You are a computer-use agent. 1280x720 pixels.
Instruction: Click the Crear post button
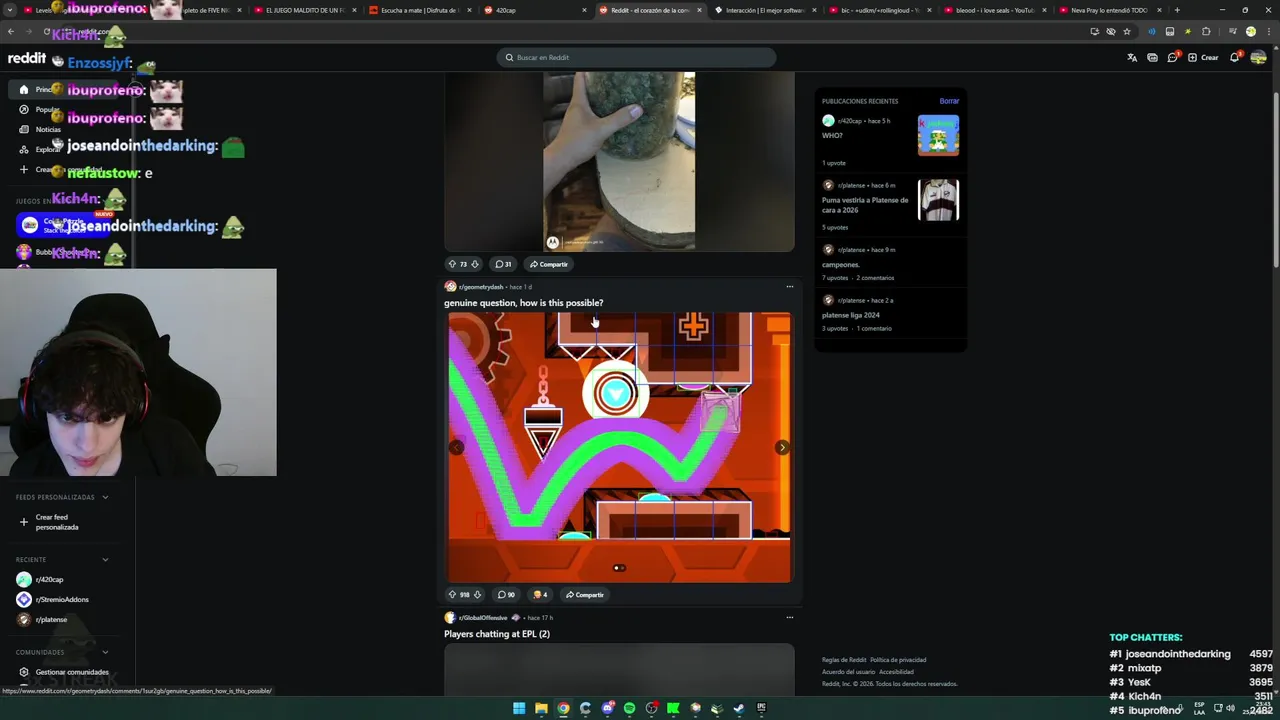tap(1203, 58)
